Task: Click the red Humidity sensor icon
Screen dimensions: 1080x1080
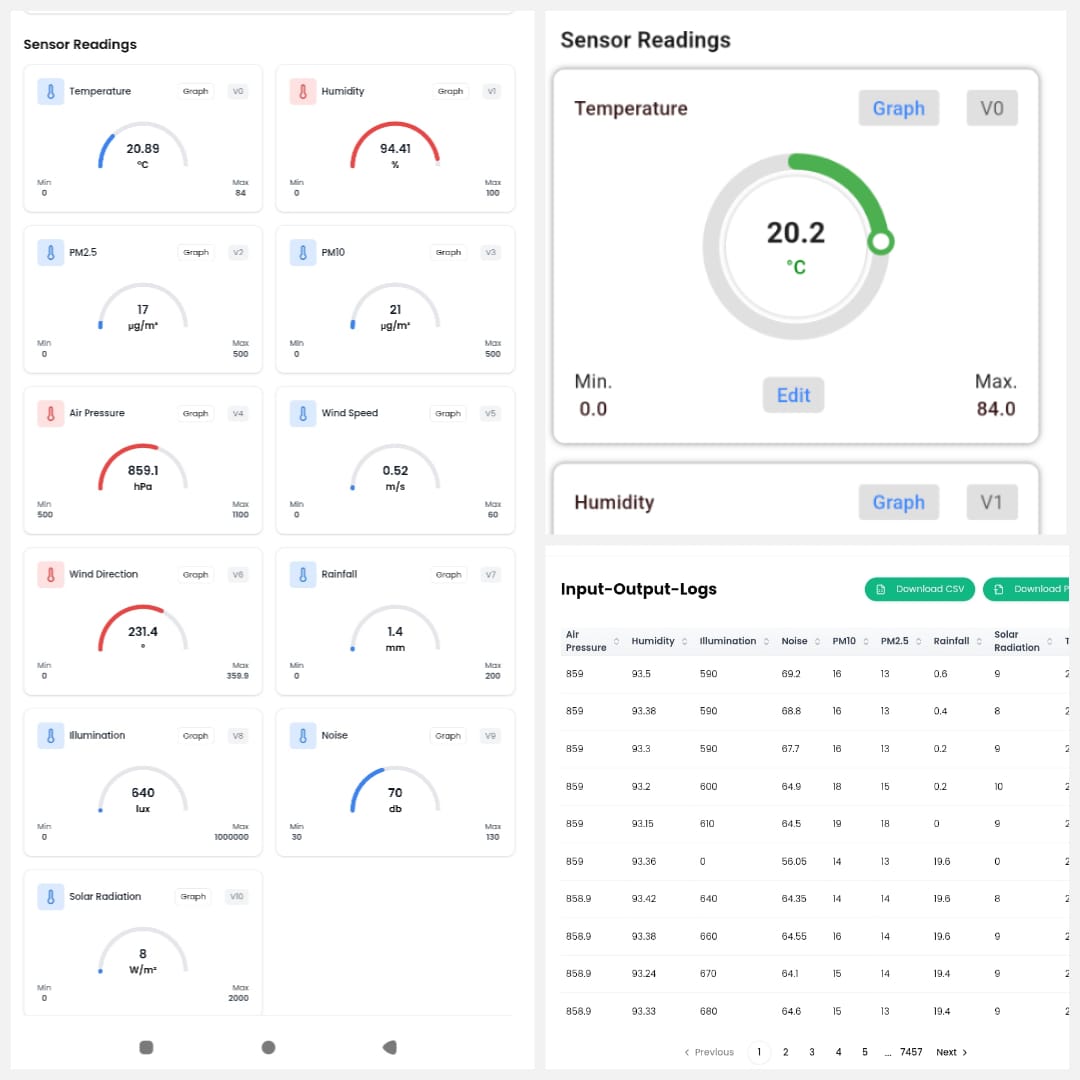Action: pos(303,91)
